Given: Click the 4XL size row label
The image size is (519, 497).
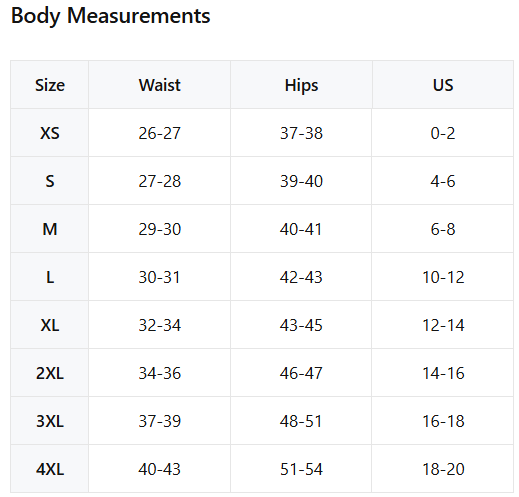Looking at the screenshot, I should pyautogui.click(x=50, y=469).
